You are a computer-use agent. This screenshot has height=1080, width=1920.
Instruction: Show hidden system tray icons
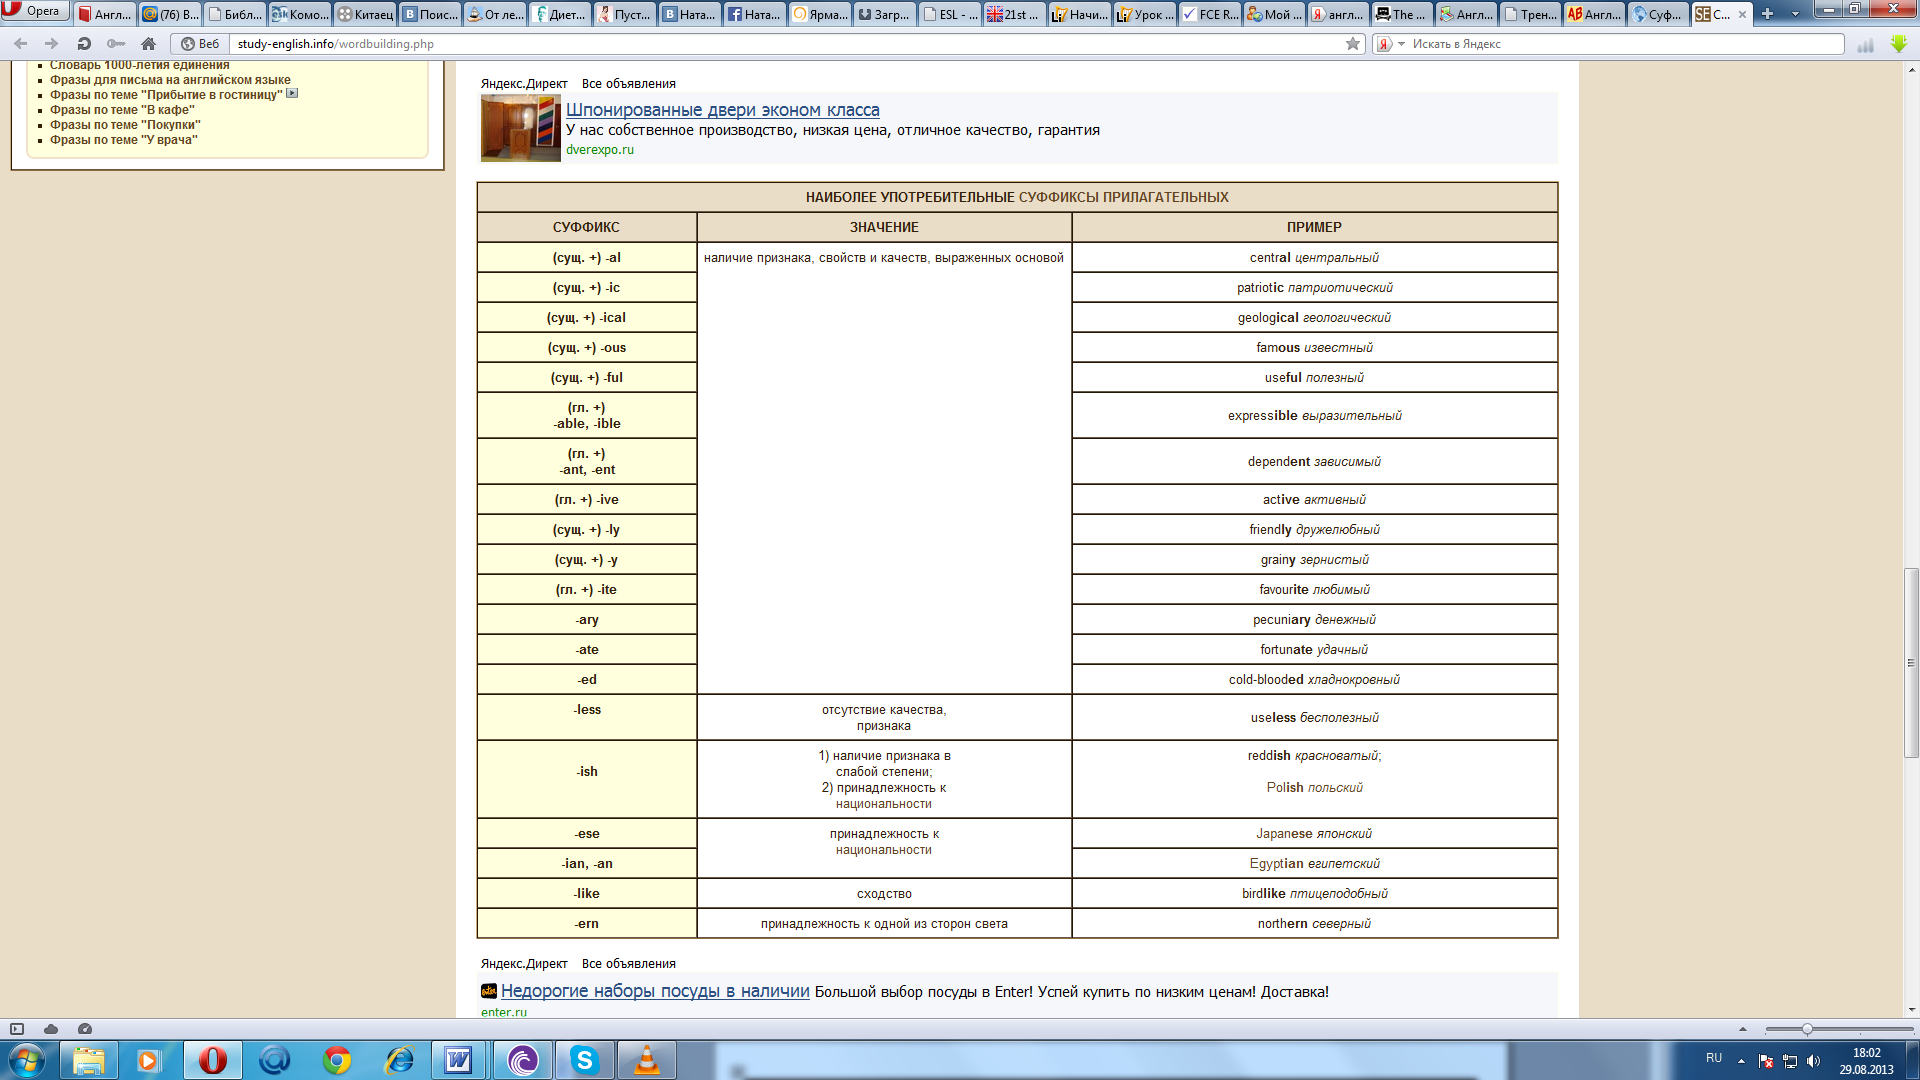pos(1741,1060)
